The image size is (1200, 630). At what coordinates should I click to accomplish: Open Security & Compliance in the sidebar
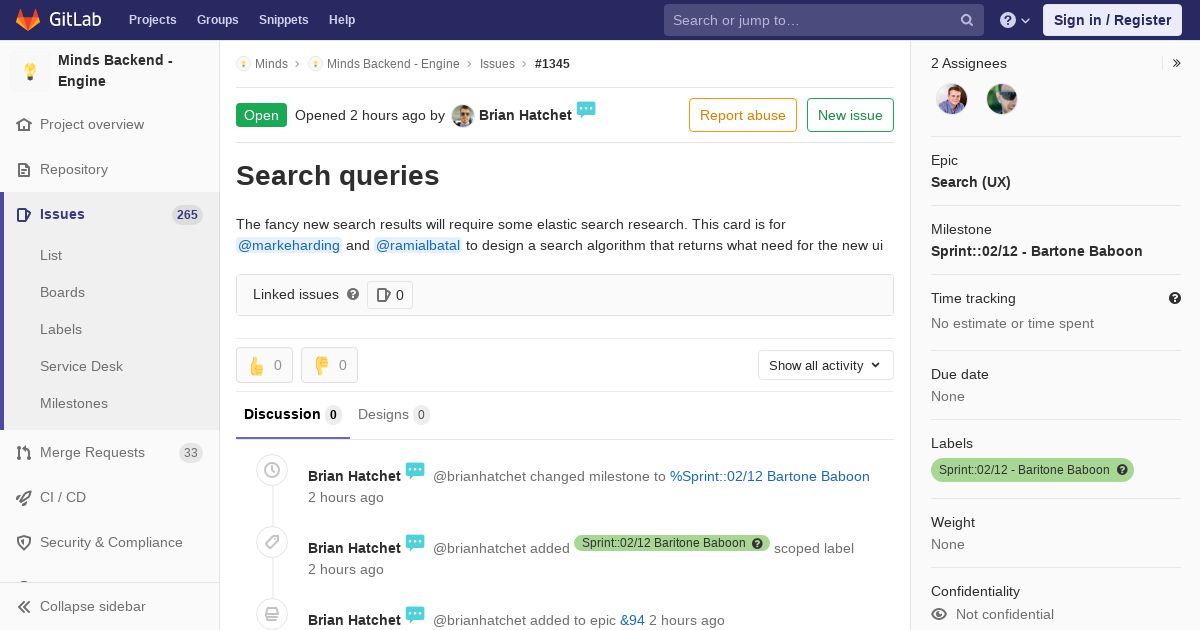tap(110, 542)
